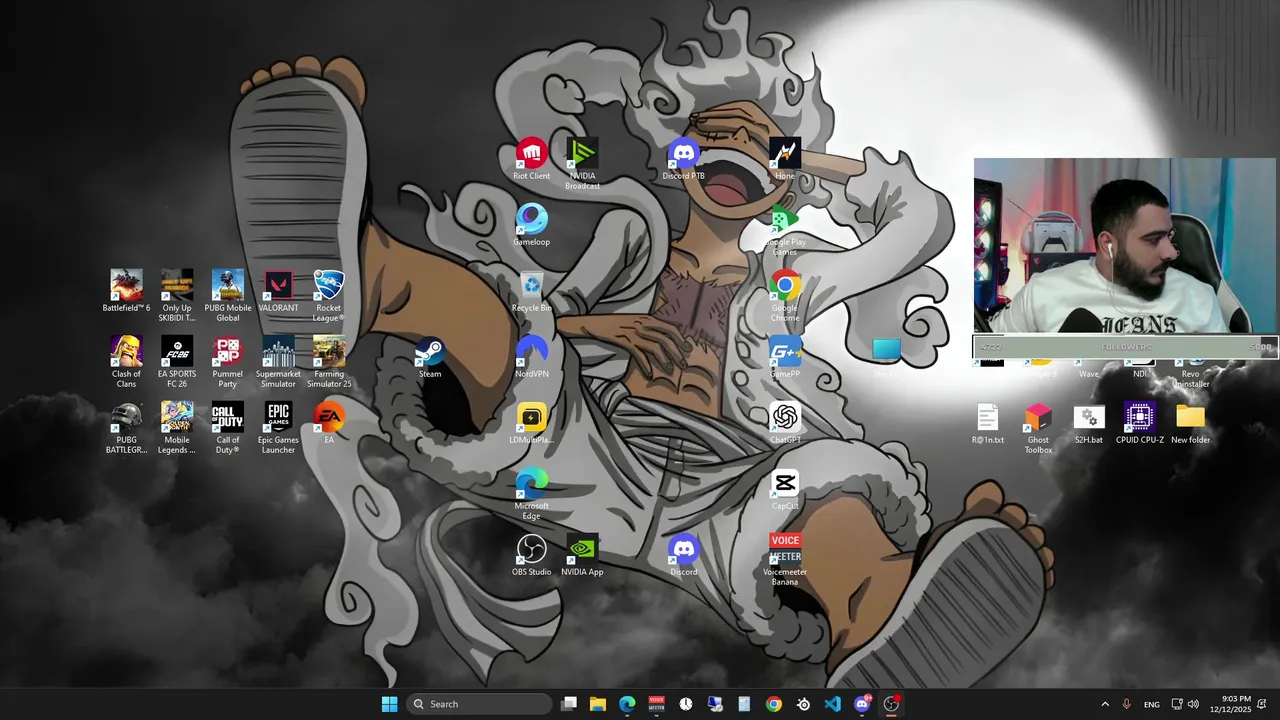Screen dimensions: 1280x720
Task: Open File Explorer from the taskbar
Action: pos(598,704)
